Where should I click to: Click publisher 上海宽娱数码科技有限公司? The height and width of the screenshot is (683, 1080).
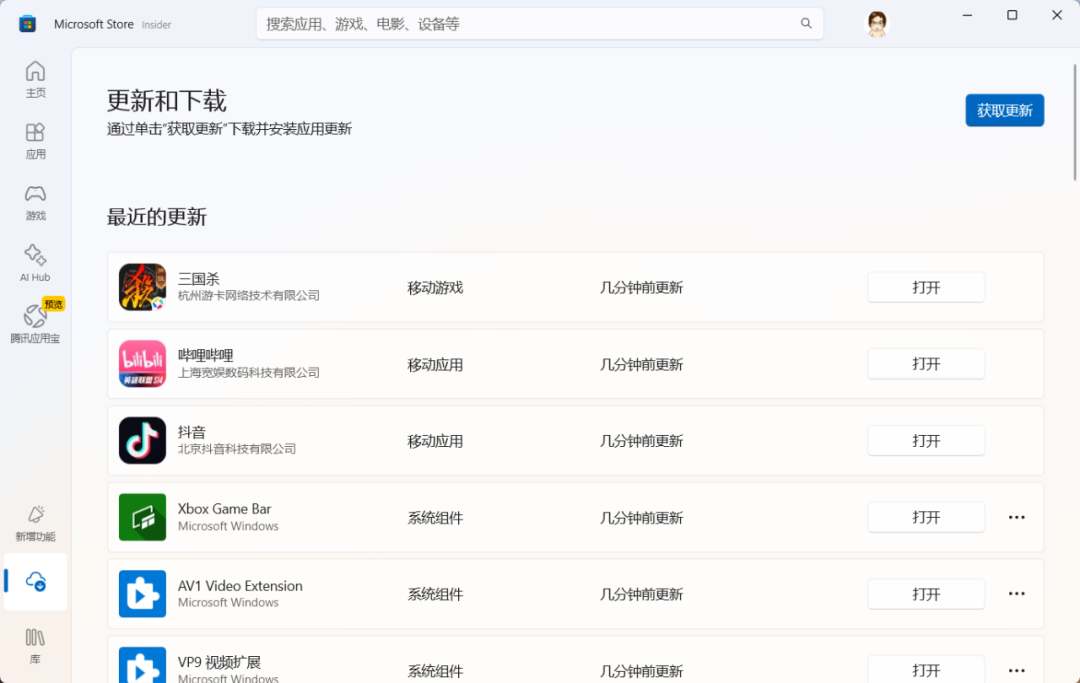[x=249, y=372]
